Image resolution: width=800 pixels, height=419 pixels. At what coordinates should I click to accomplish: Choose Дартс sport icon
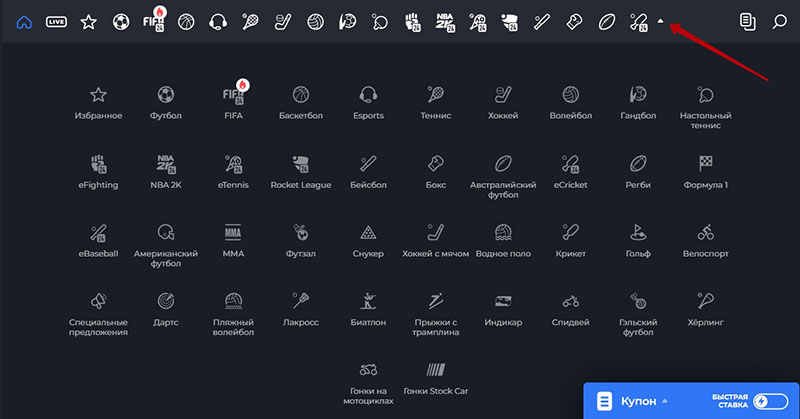[x=166, y=308]
